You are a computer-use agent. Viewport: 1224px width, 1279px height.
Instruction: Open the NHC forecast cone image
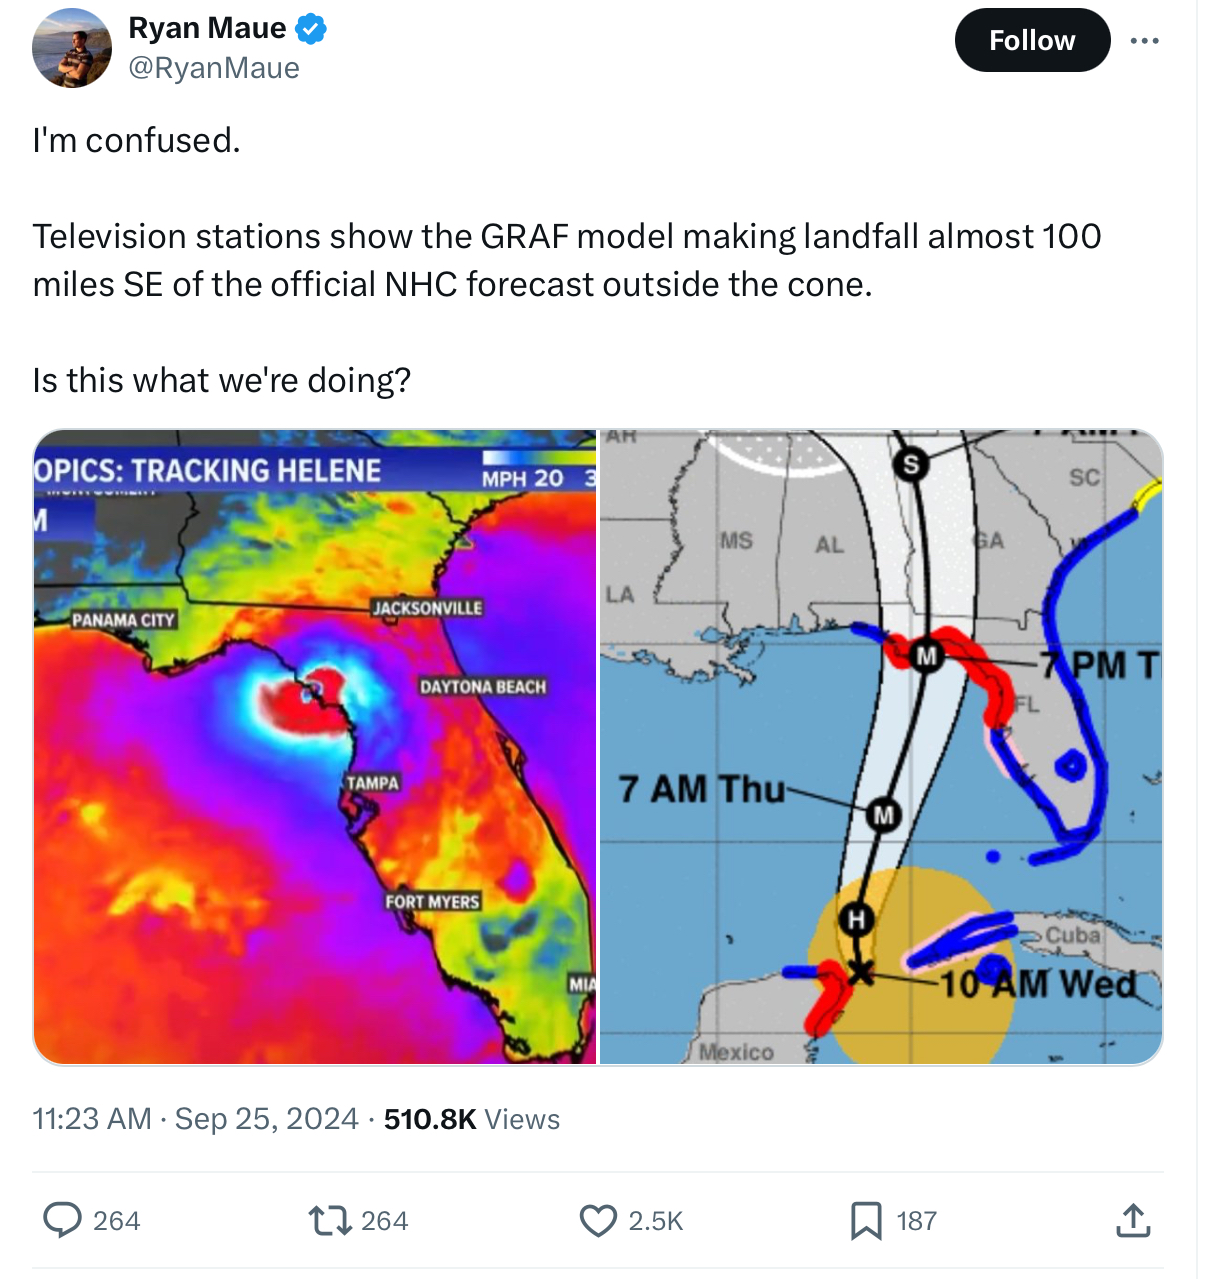tap(881, 747)
